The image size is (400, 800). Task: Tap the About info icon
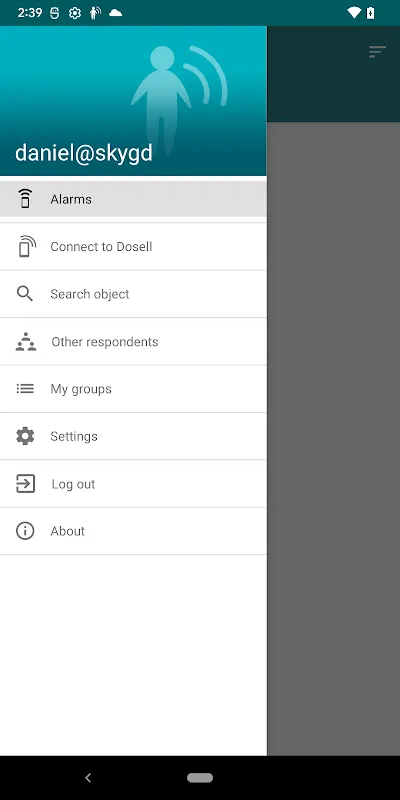pos(25,531)
